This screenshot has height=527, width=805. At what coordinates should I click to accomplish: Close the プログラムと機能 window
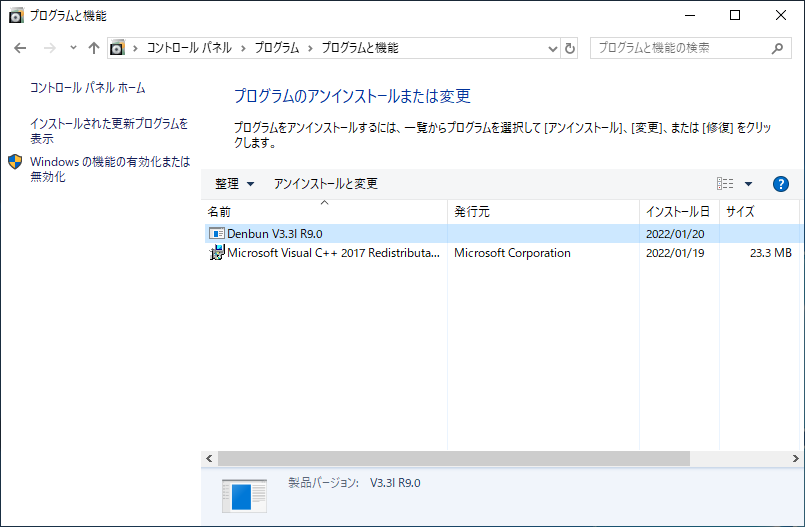(x=780, y=15)
